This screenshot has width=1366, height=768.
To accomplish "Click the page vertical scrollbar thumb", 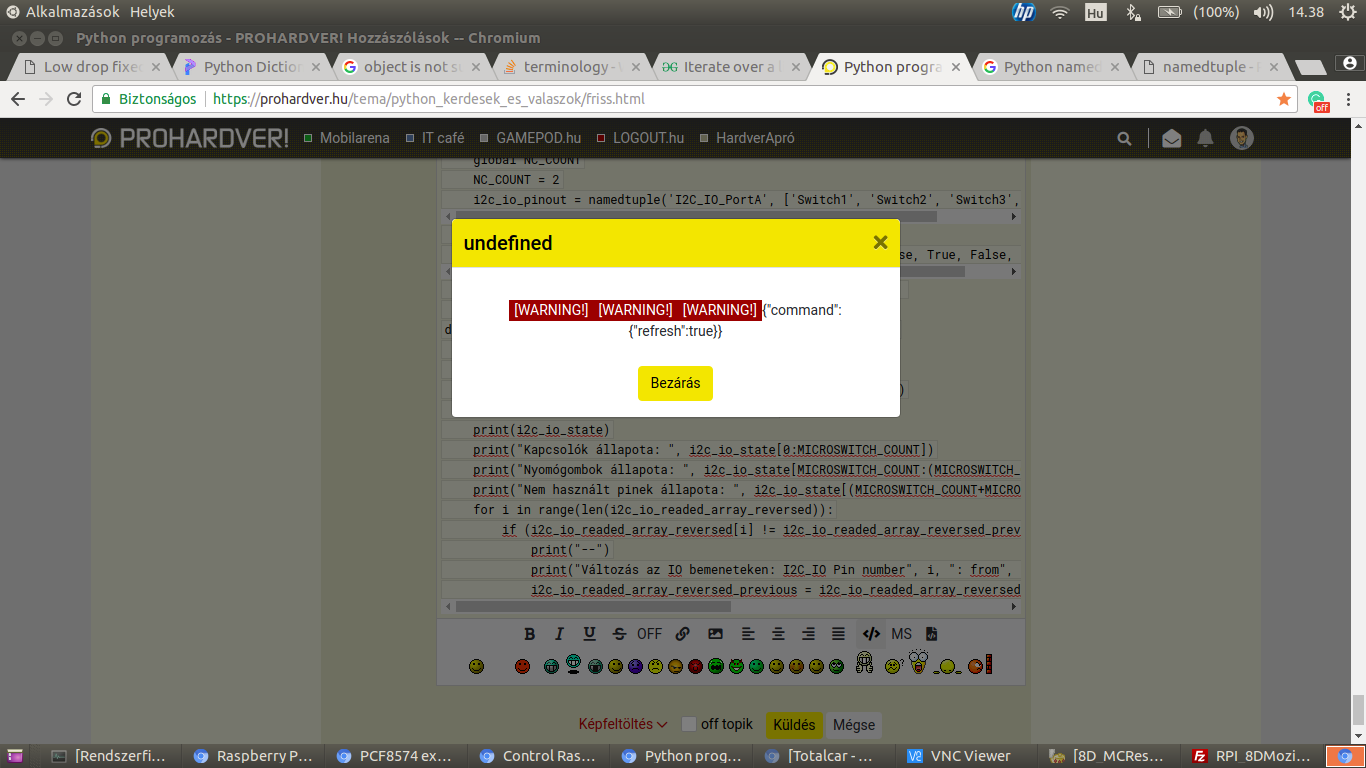I will [x=1358, y=709].
